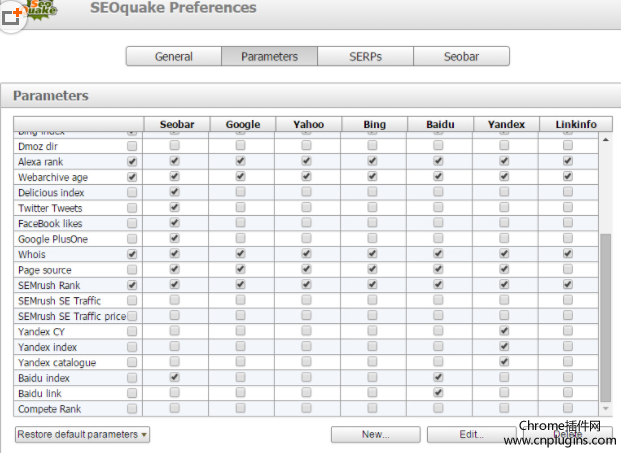Enable SEMrush SE Traffic price under Seobar

(x=175, y=315)
